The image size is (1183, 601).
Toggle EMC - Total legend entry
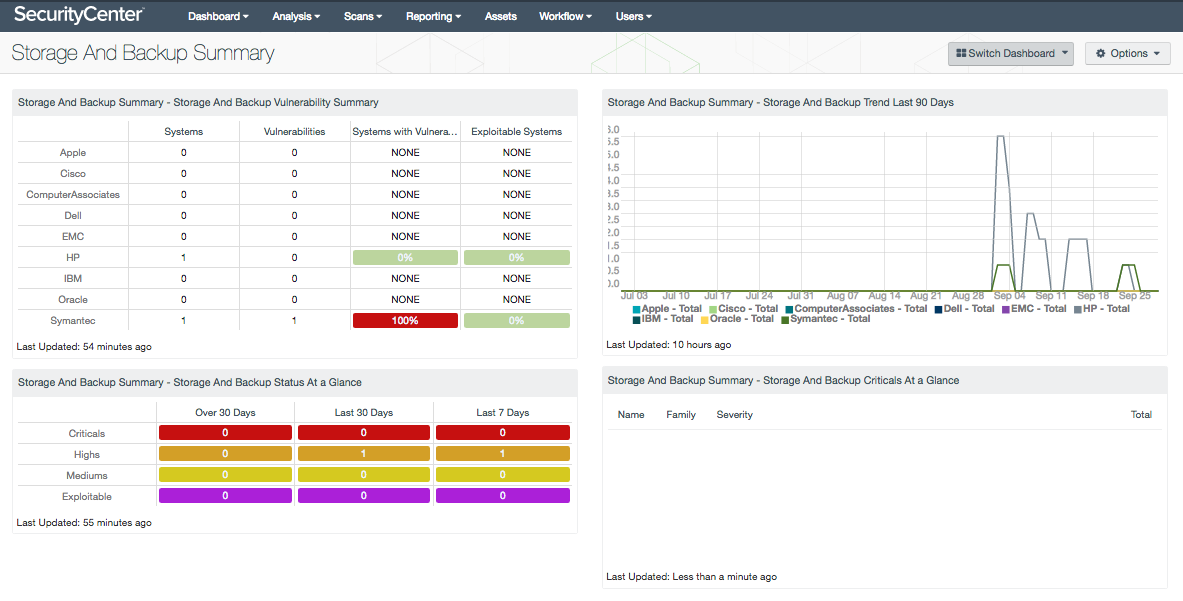pyautogui.click(x=1034, y=308)
